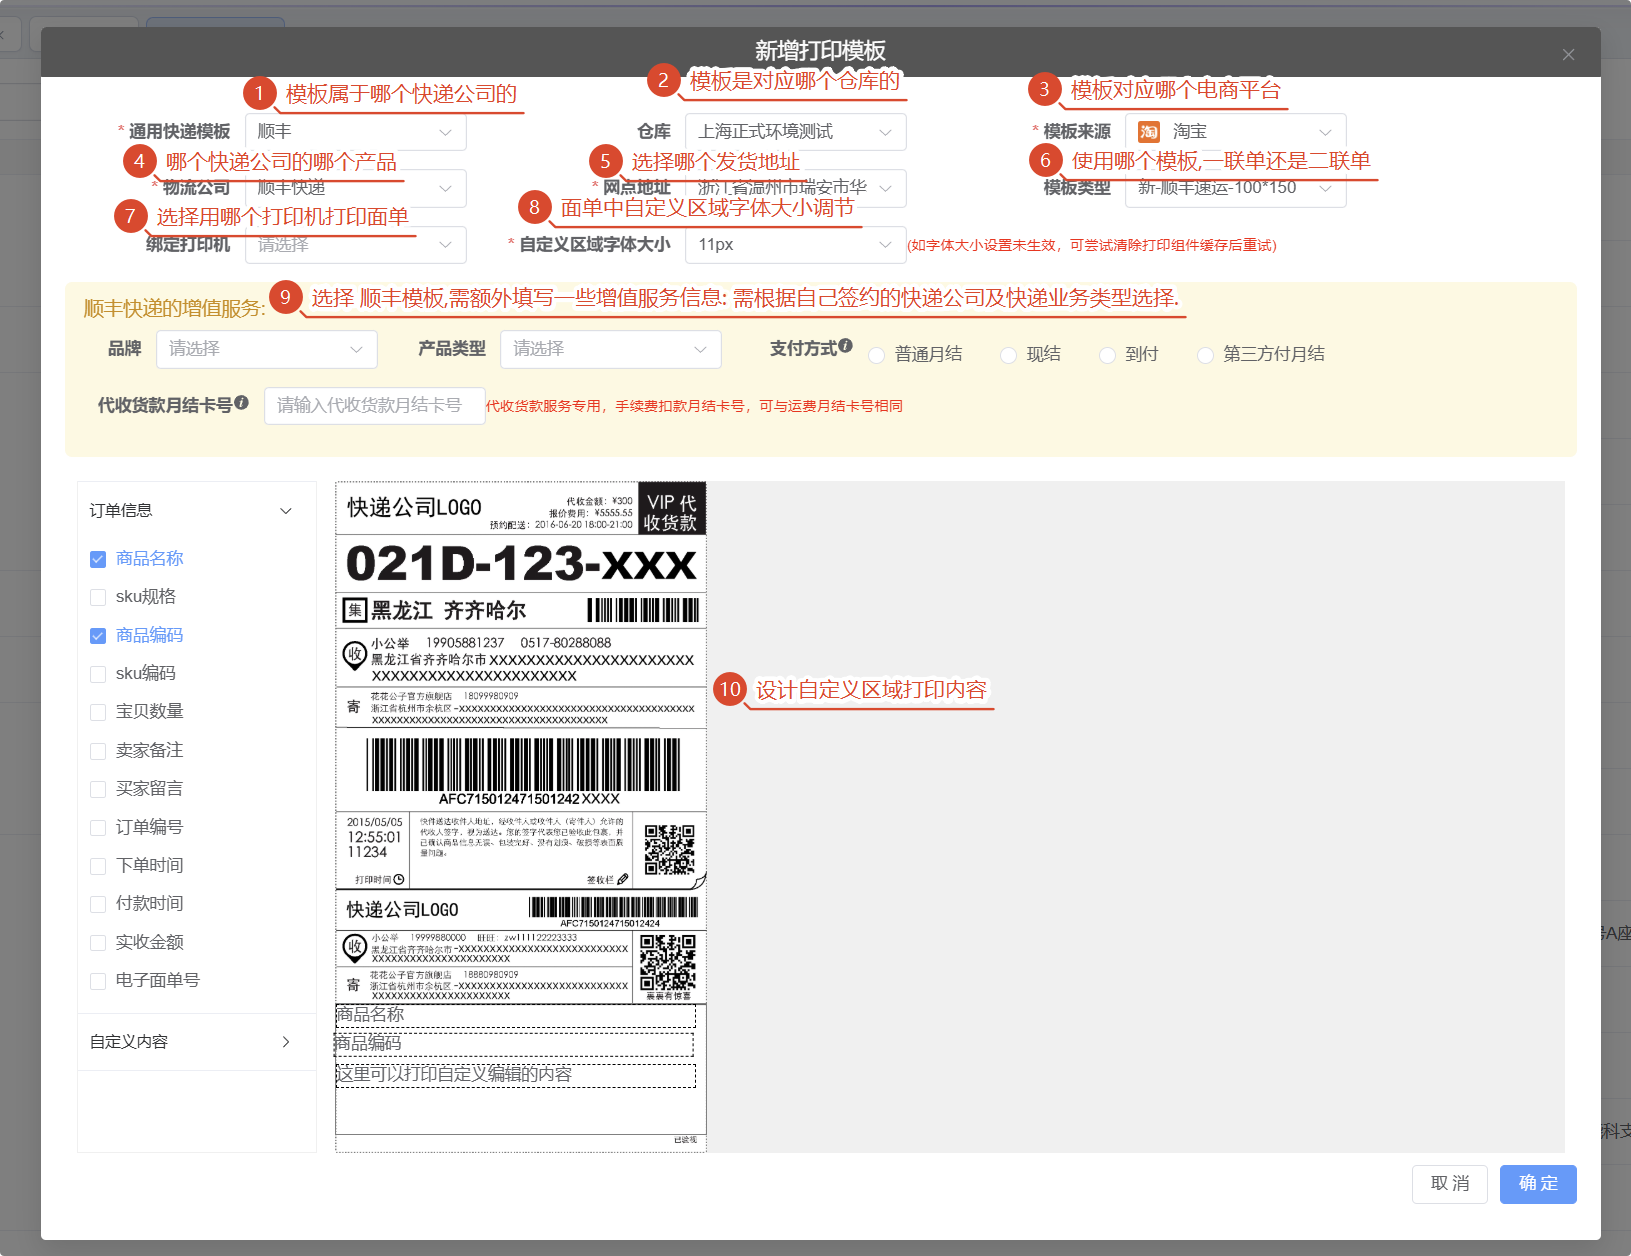Check the 宝贝数量 checkbox
The height and width of the screenshot is (1256, 1631).
point(98,712)
